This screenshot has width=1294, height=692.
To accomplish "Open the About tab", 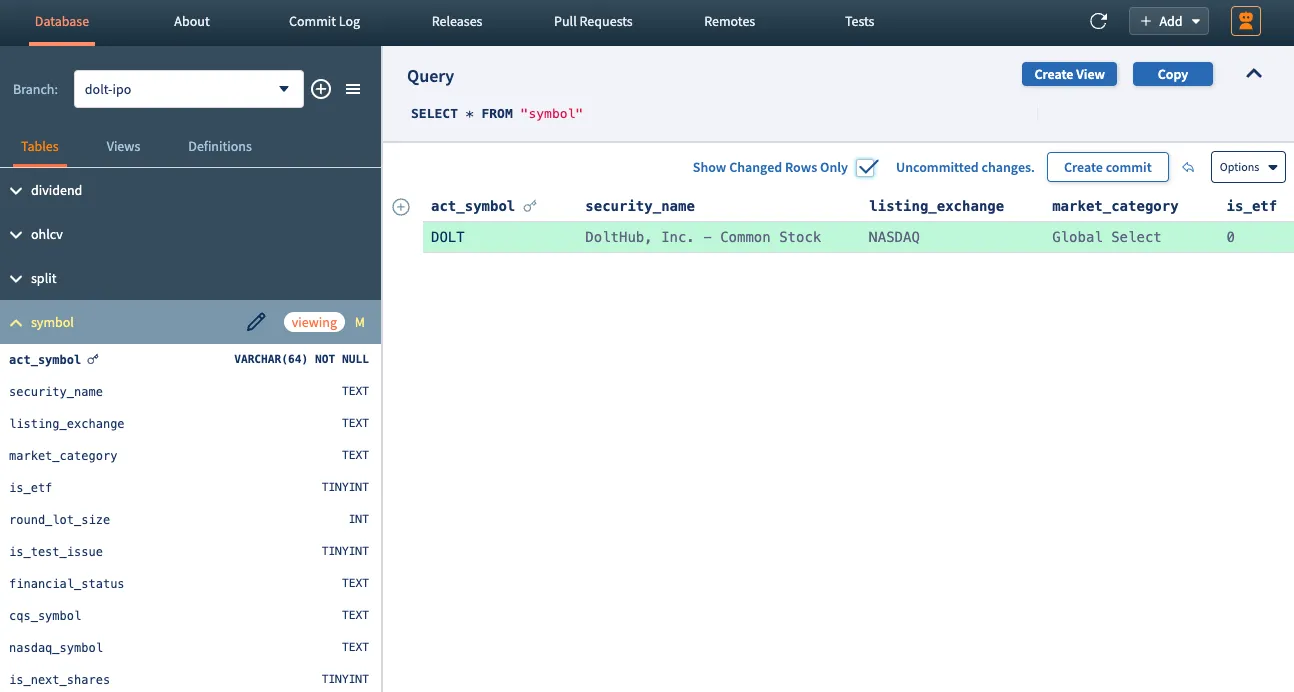I will pyautogui.click(x=192, y=21).
